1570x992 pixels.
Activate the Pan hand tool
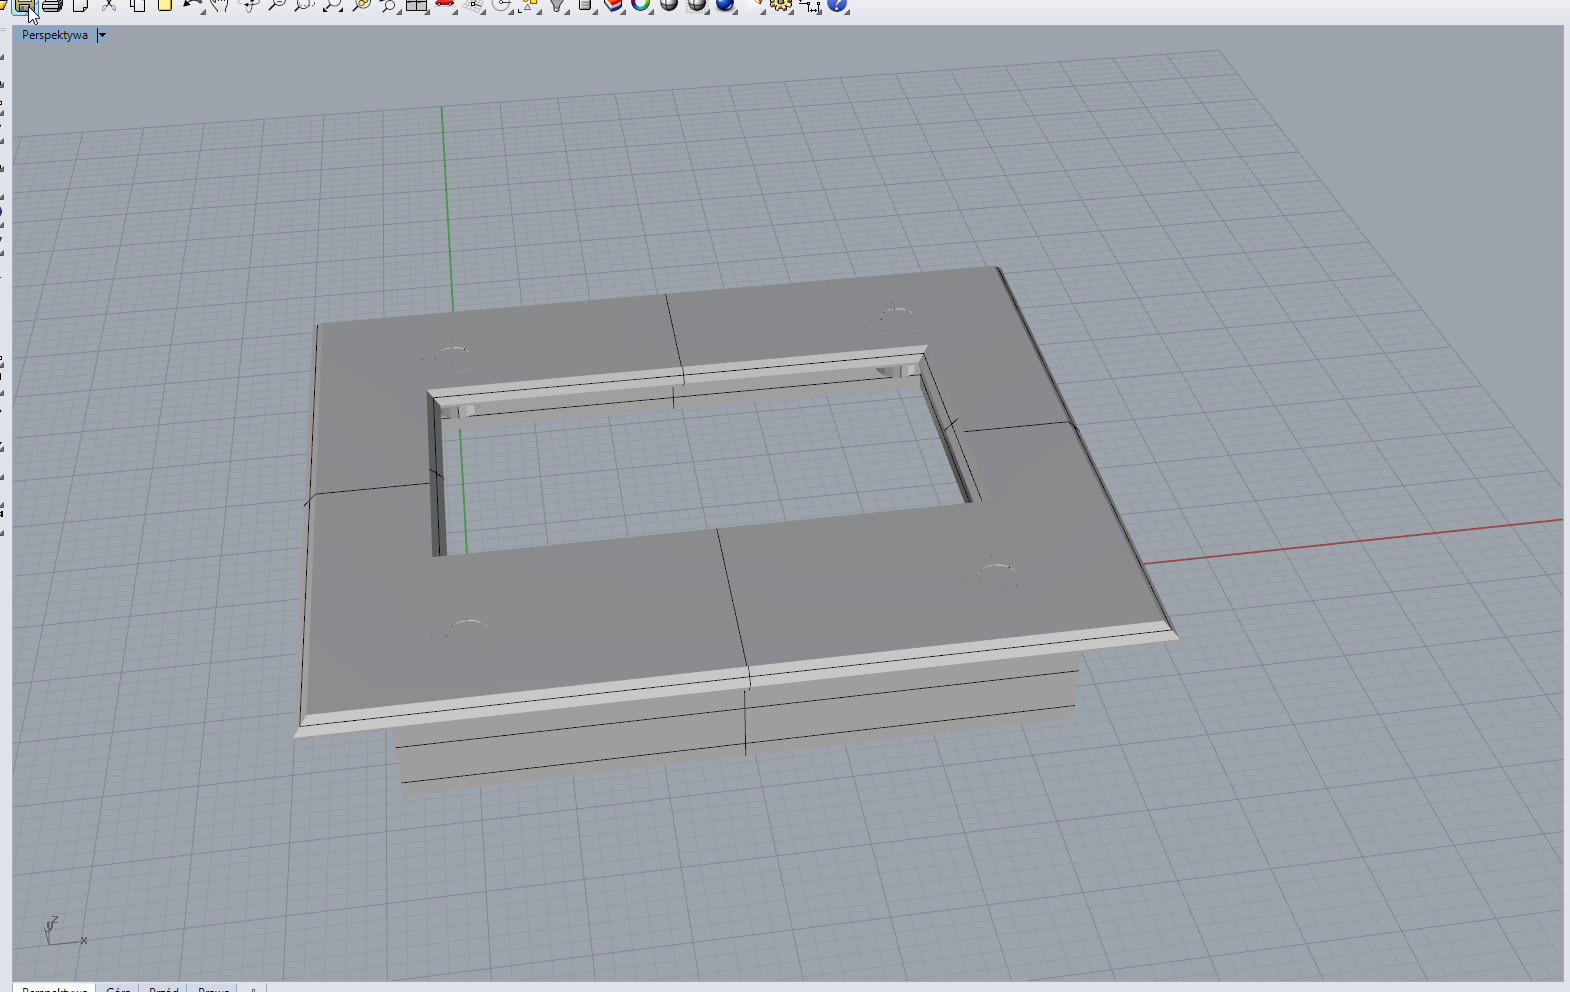click(220, 5)
